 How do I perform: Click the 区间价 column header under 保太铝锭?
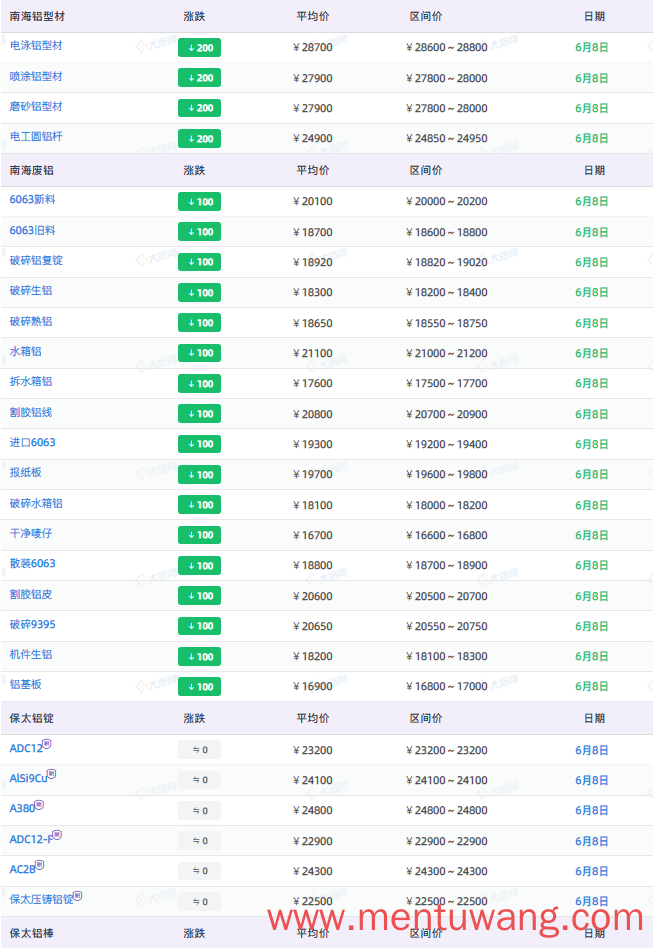(x=426, y=718)
